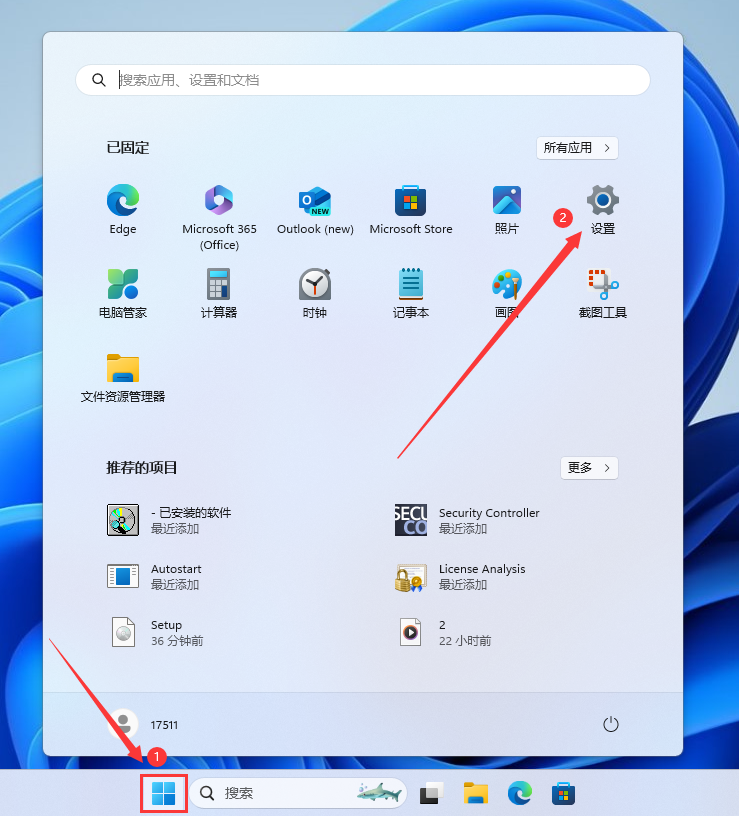Click Windows Start button on taskbar
Screen dimensions: 739x816
pyautogui.click(x=163, y=793)
